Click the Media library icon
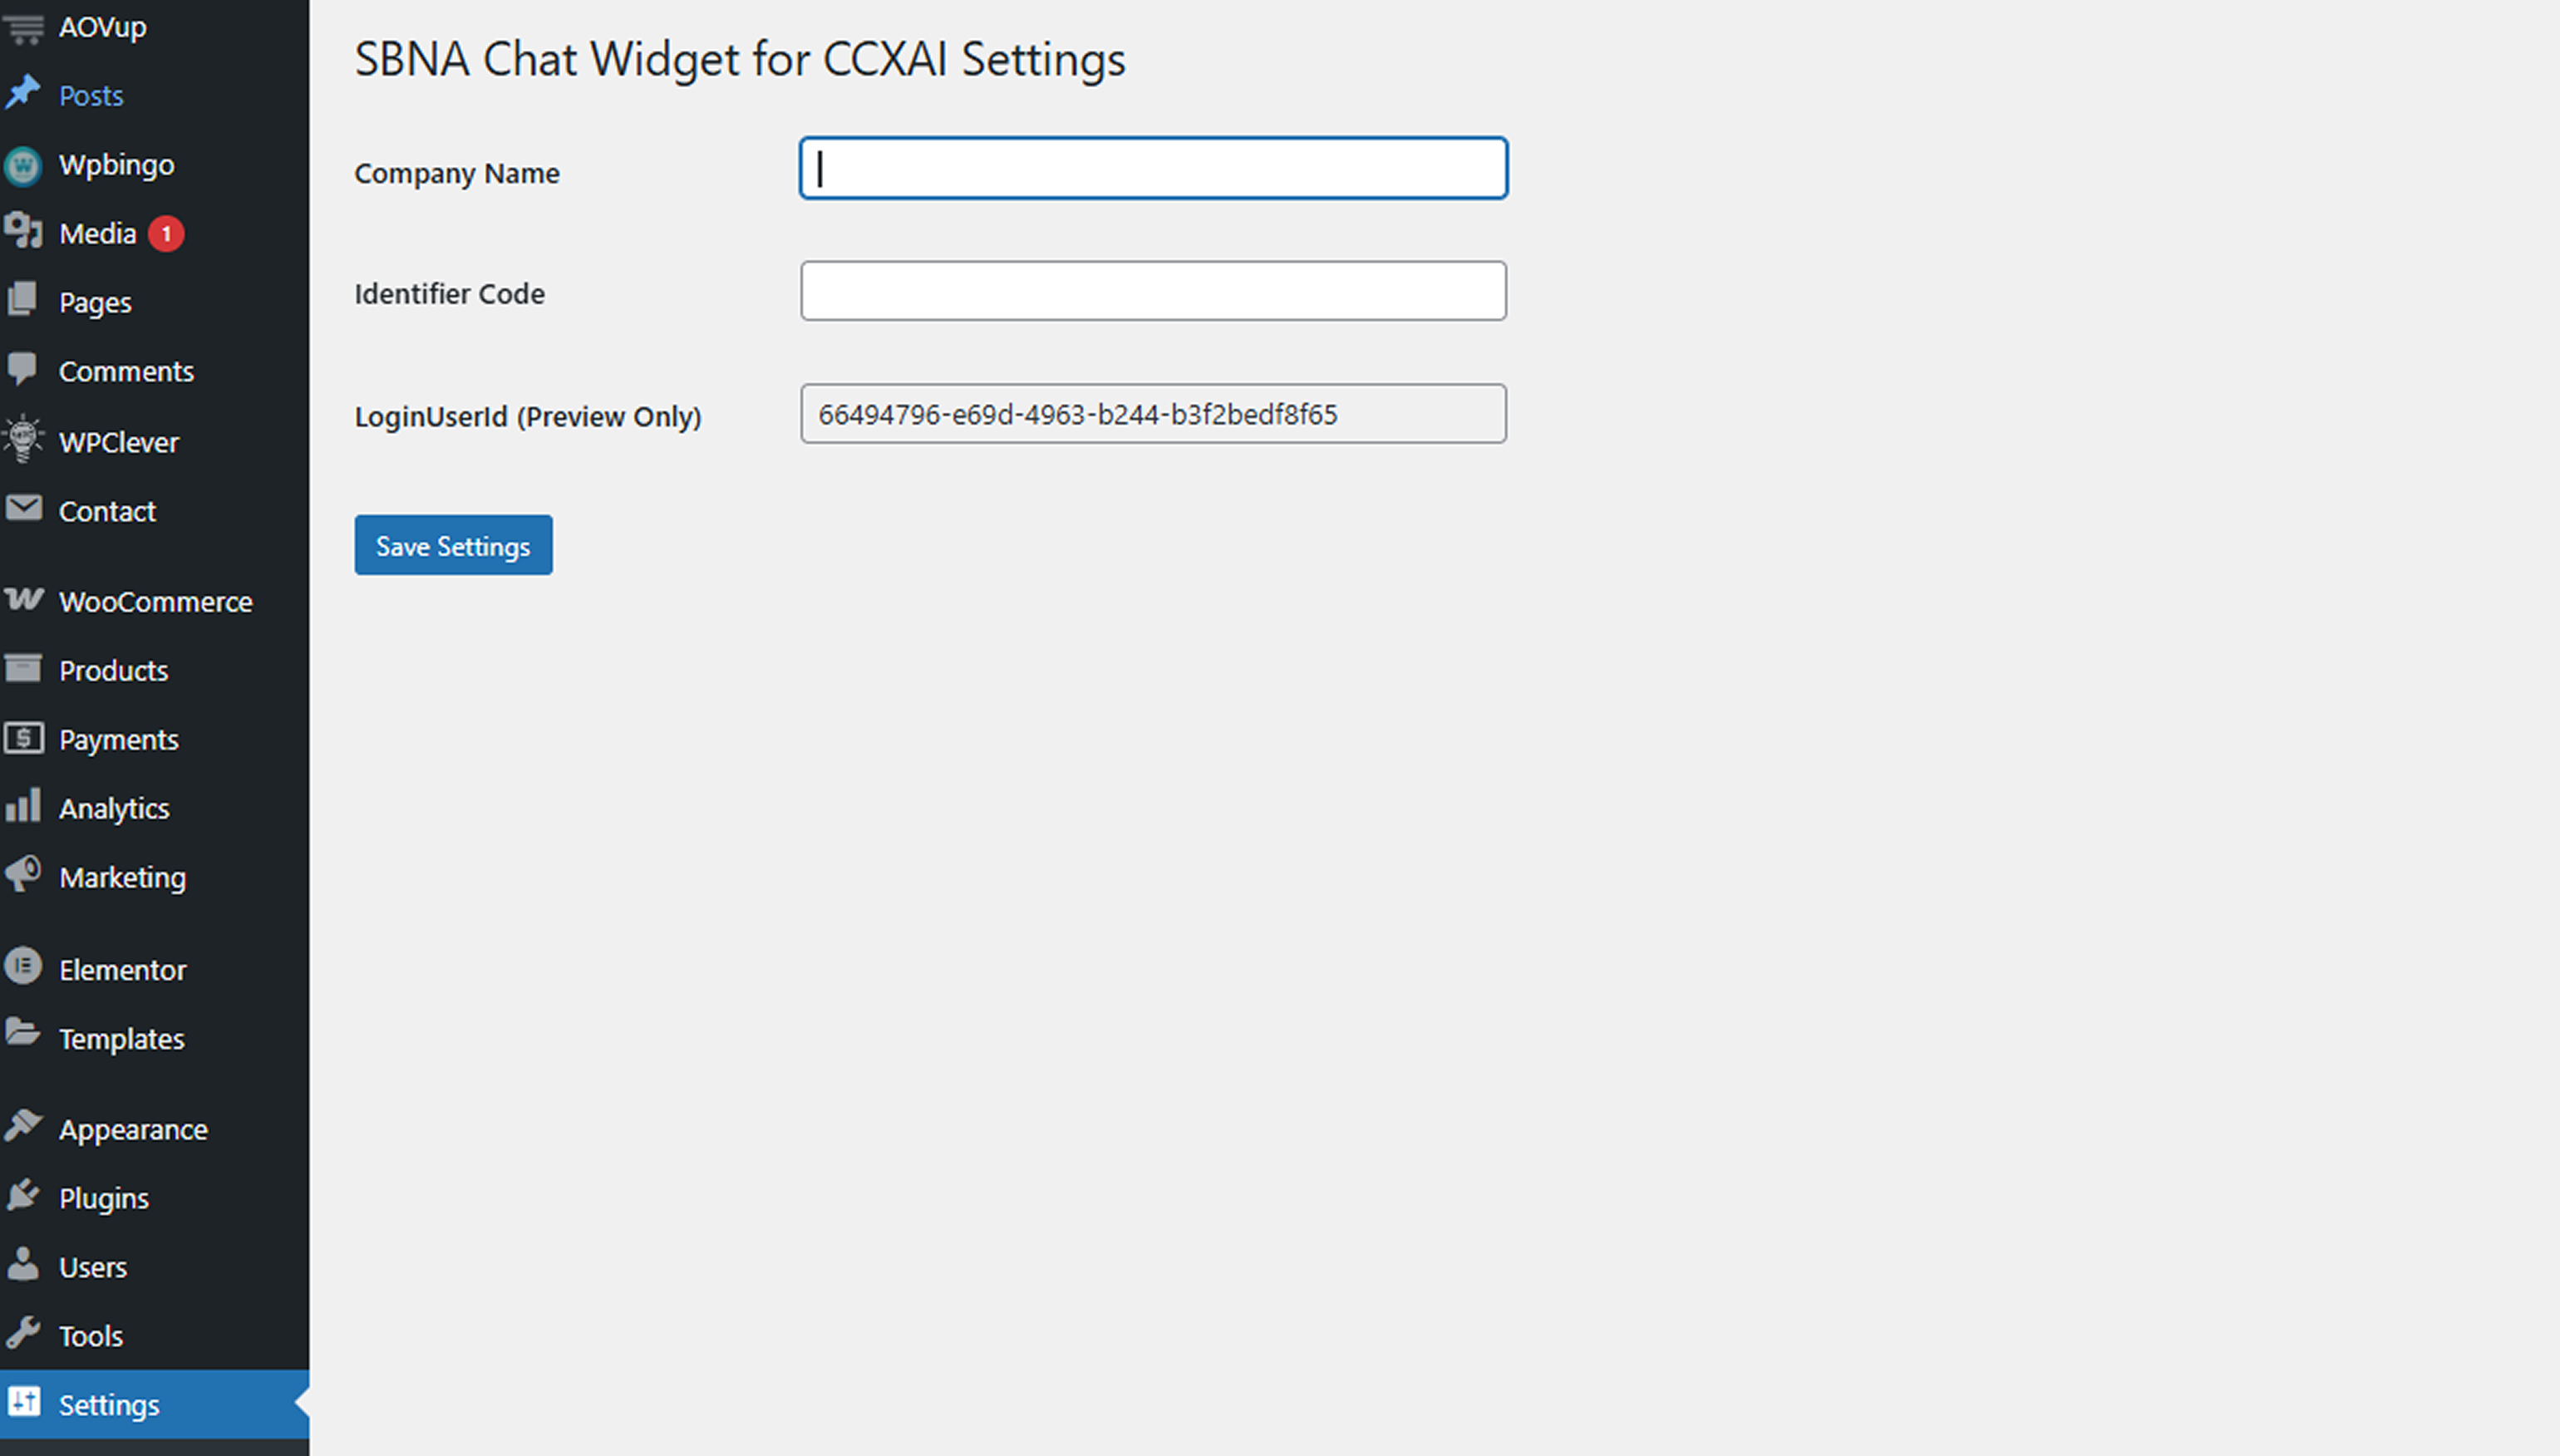2560x1456 pixels. point(23,232)
